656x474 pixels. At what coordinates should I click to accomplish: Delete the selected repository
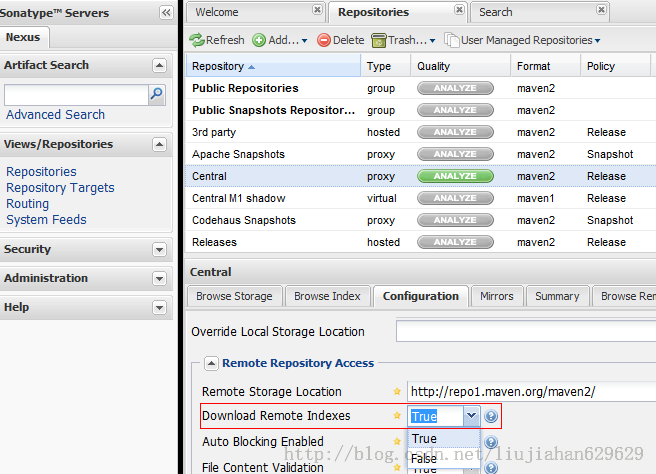tap(341, 40)
